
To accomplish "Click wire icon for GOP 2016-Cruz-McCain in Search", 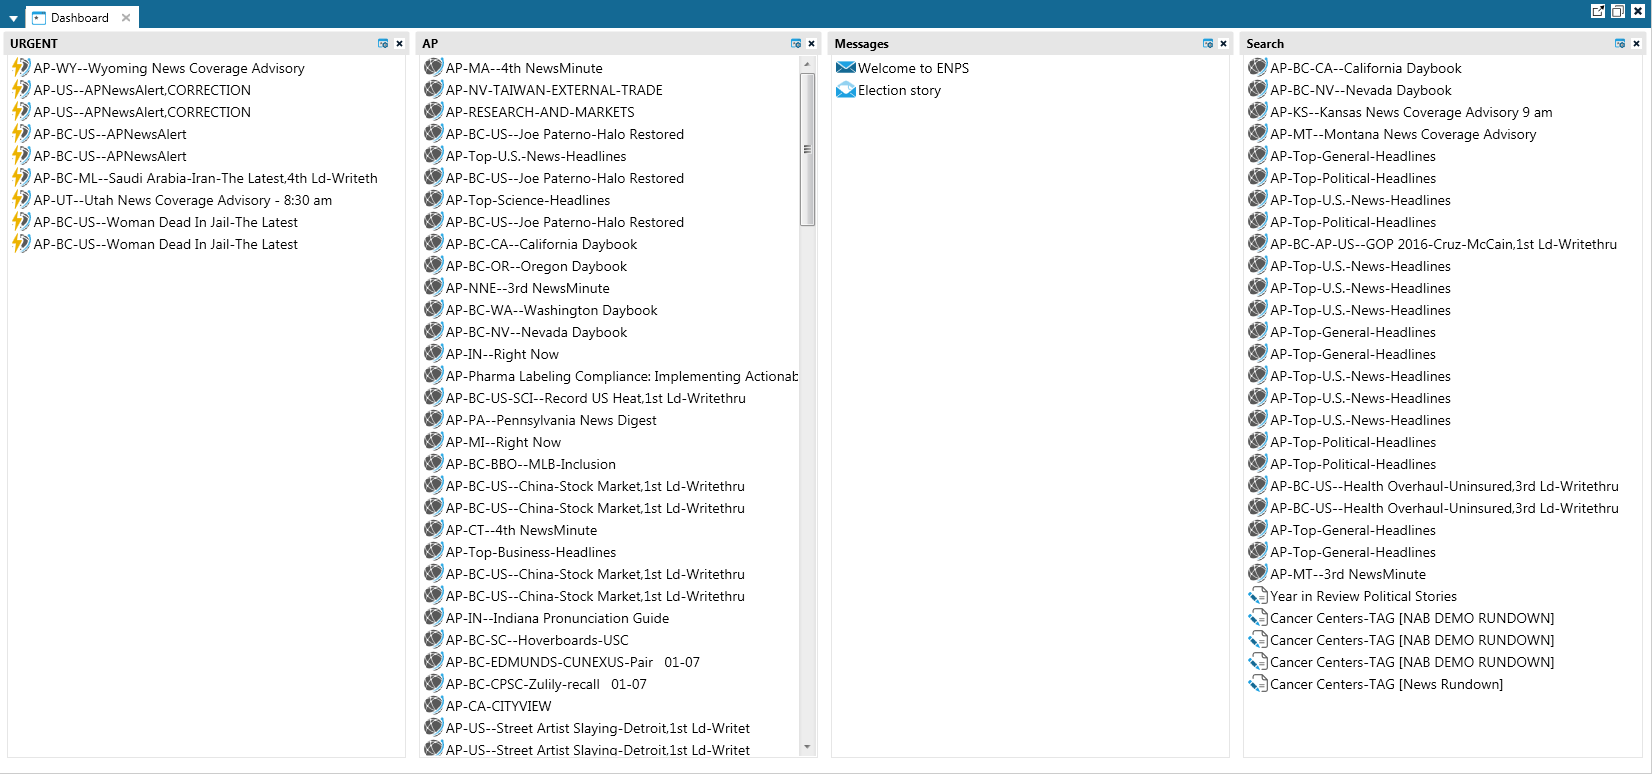I will pos(1258,243).
